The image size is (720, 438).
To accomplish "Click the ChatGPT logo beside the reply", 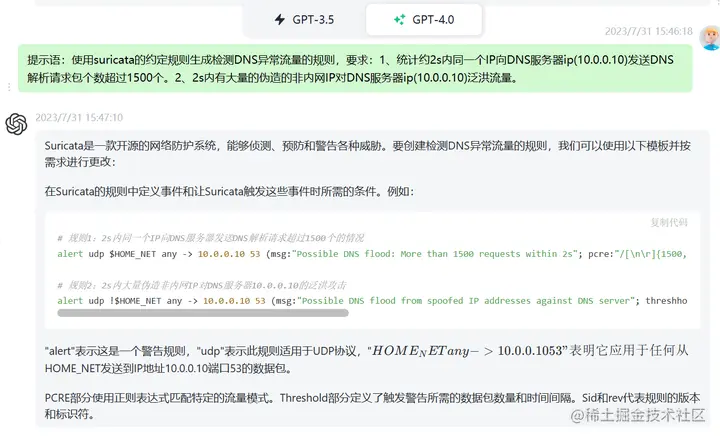I will tap(17, 124).
